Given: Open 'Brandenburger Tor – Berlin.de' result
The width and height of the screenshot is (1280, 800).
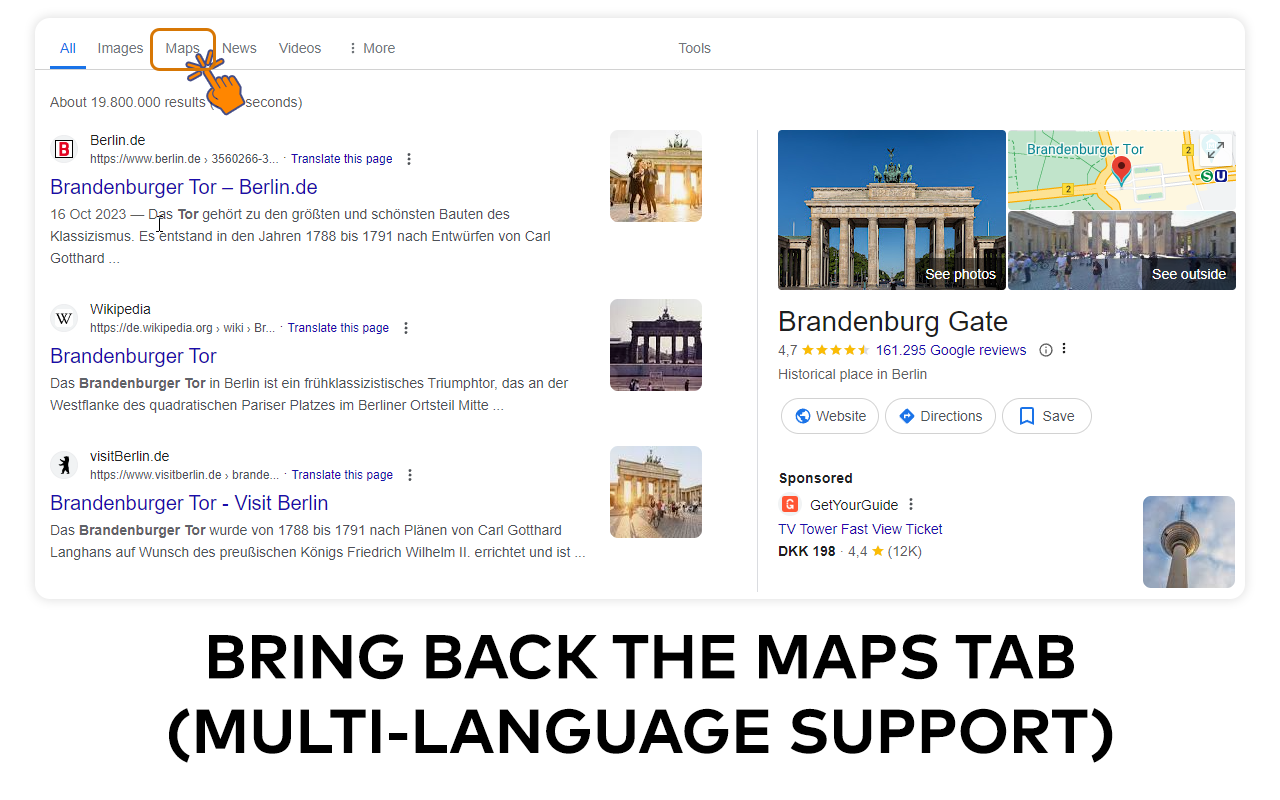Looking at the screenshot, I should pyautogui.click(x=184, y=187).
